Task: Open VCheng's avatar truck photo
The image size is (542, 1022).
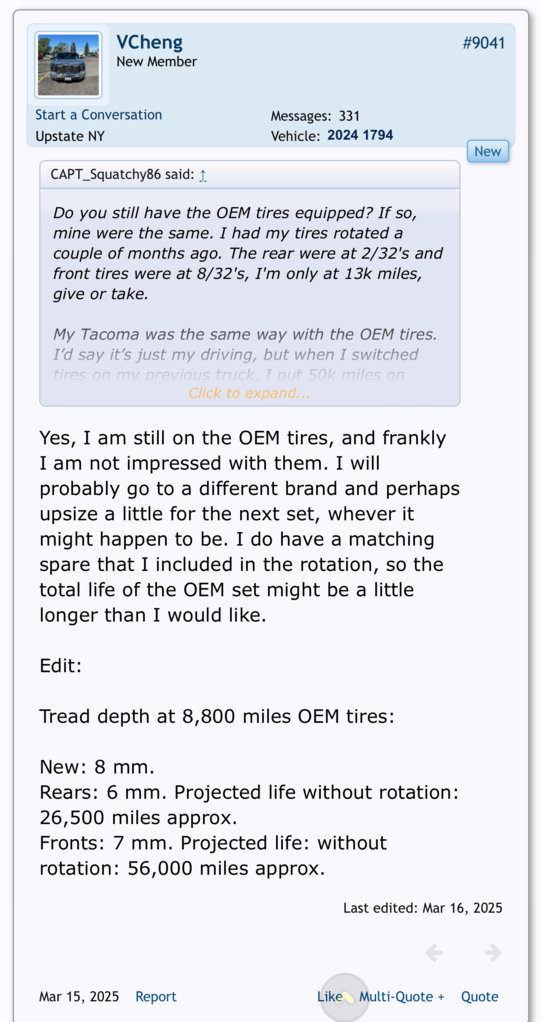Action: (68, 65)
